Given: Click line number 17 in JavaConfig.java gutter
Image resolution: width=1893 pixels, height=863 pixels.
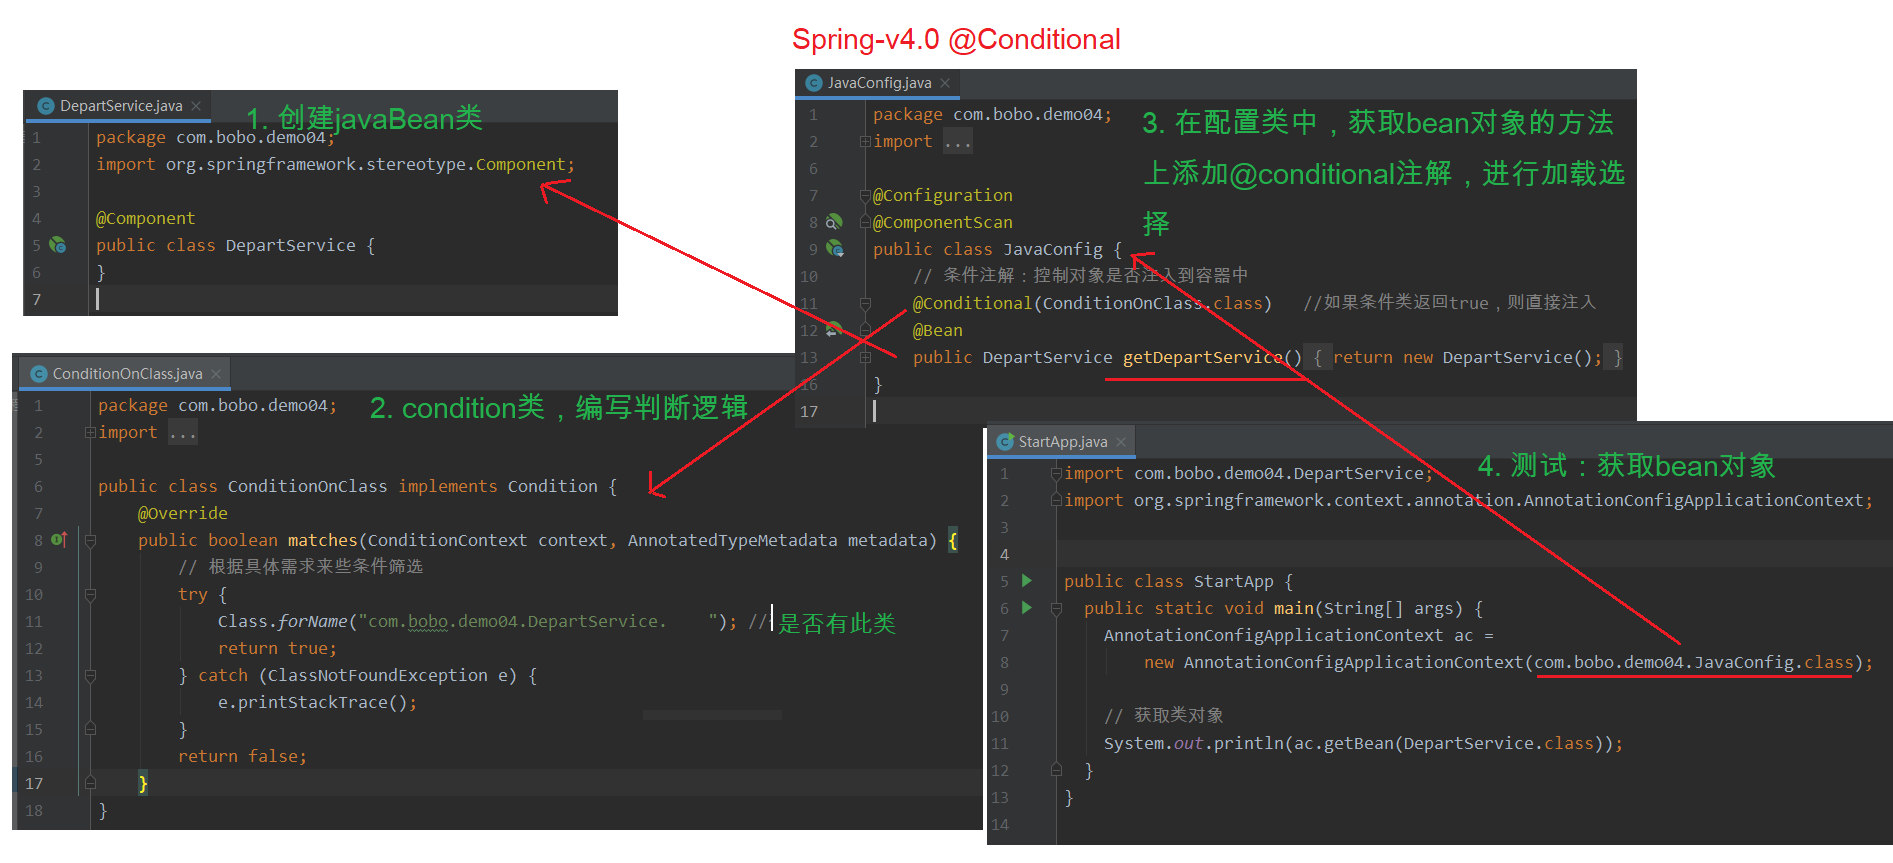Looking at the screenshot, I should pyautogui.click(x=809, y=411).
